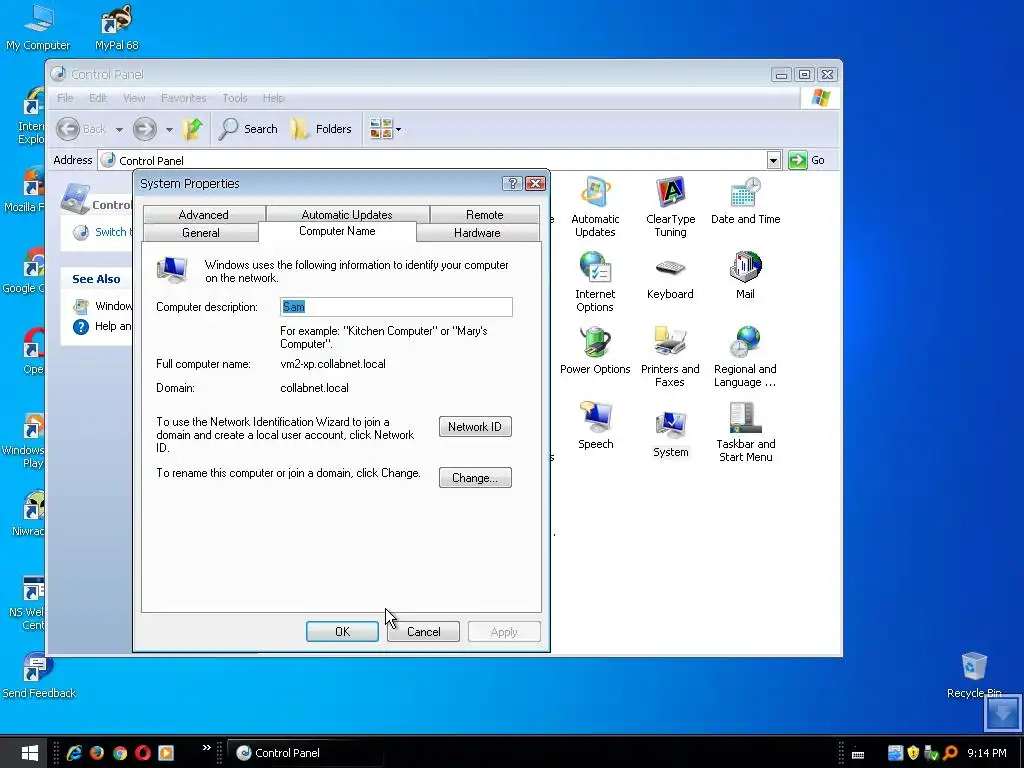Image resolution: width=1024 pixels, height=768 pixels.
Task: Launch Firefox from quick launch bar
Action: pyautogui.click(x=97, y=753)
